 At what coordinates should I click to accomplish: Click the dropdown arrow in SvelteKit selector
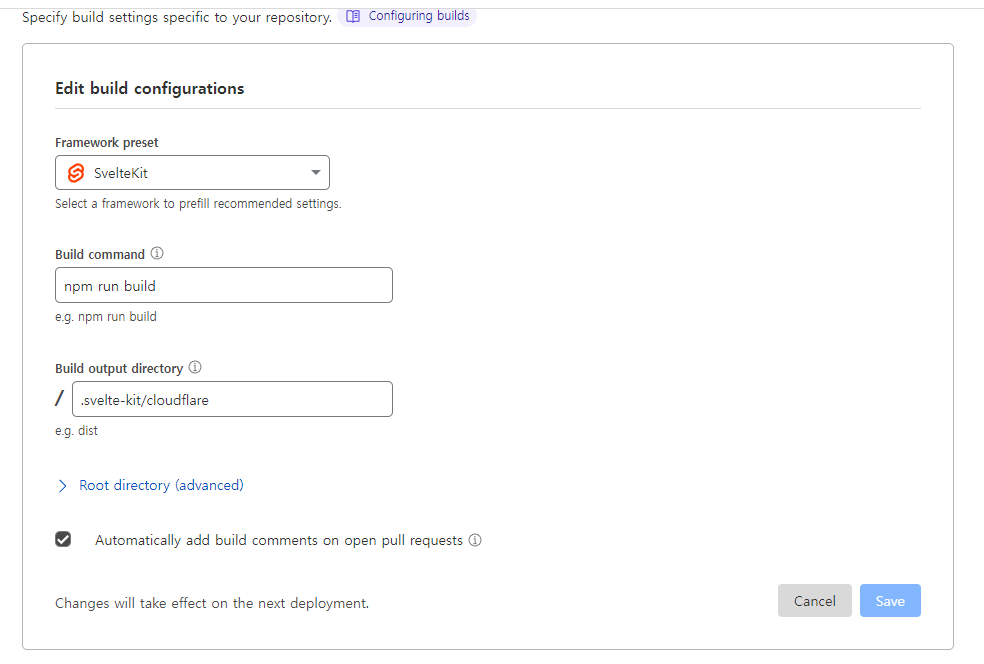tap(316, 173)
